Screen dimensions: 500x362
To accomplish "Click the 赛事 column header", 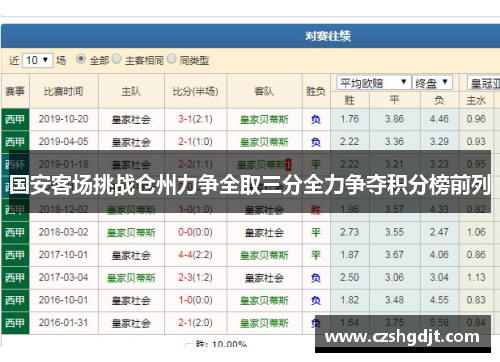I will point(15,91).
